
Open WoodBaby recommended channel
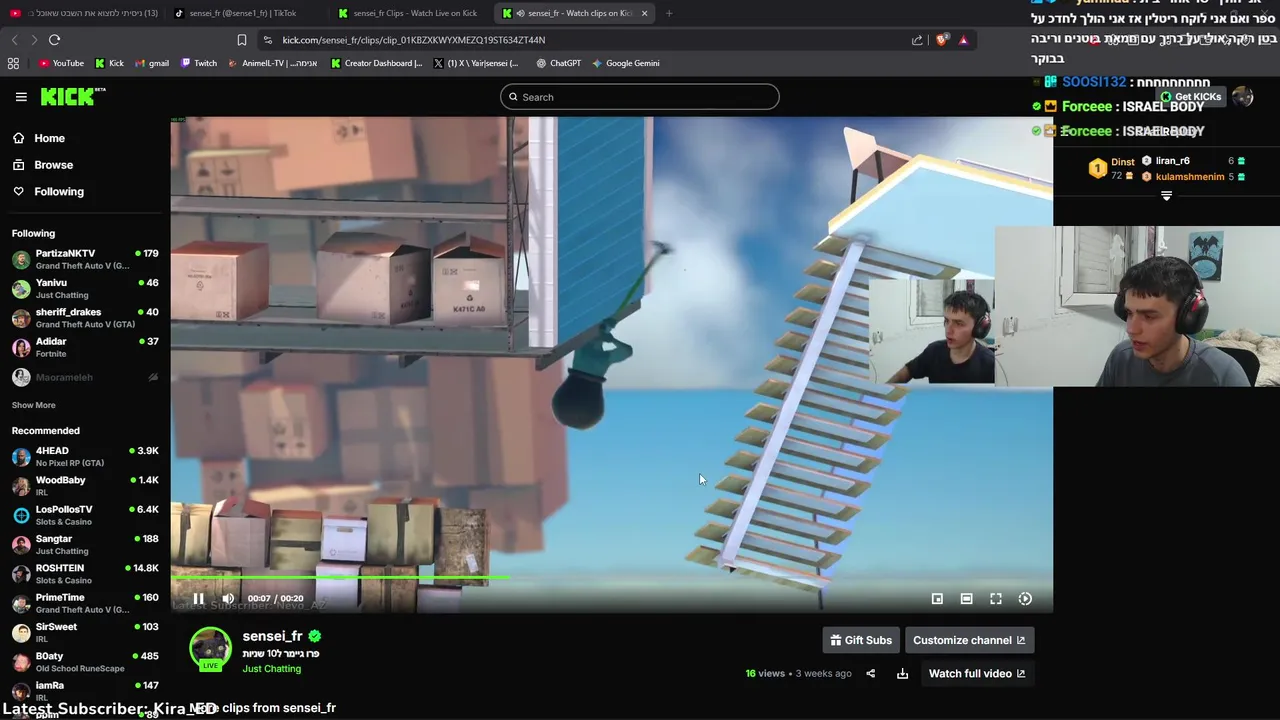point(85,486)
